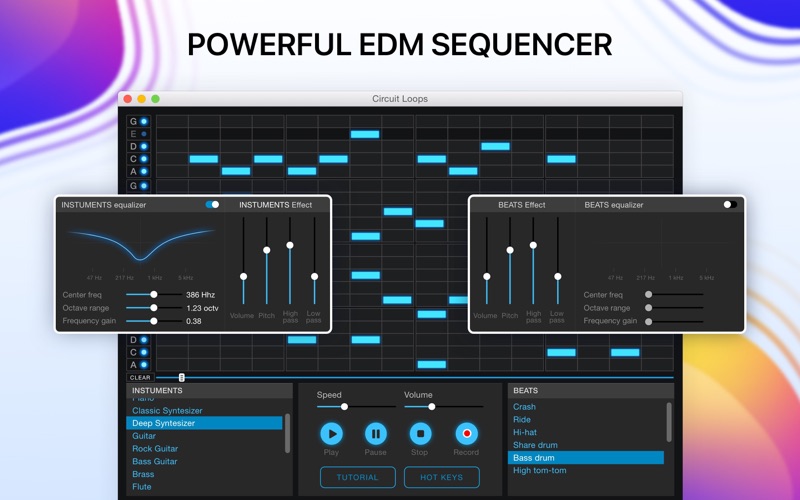Click the Volume fader in INSTUMENTS Effect
This screenshot has width=800, height=500.
point(243,277)
